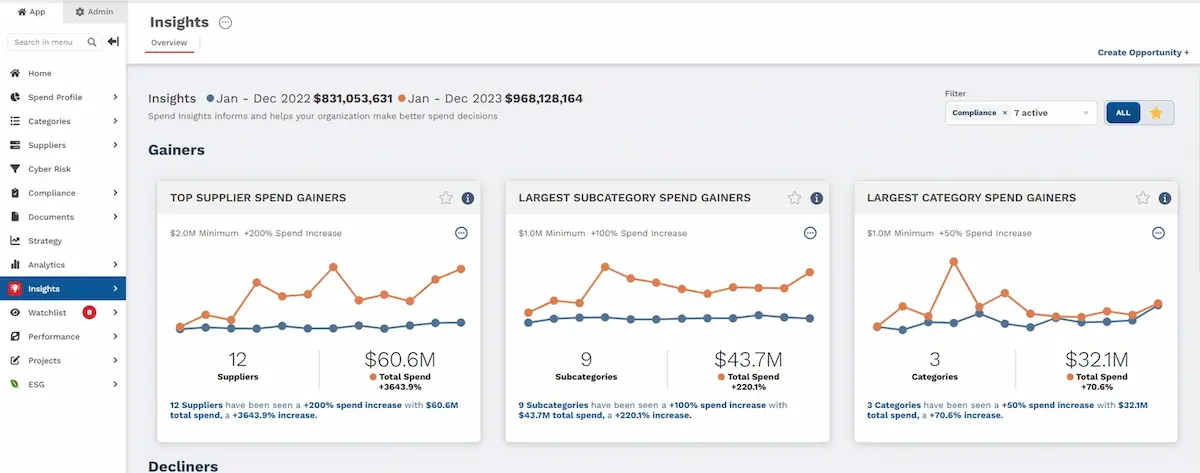The height and width of the screenshot is (473, 1200).
Task: Open ellipsis menu in Largest Subcategory Spend Gainers
Action: pyautogui.click(x=810, y=233)
